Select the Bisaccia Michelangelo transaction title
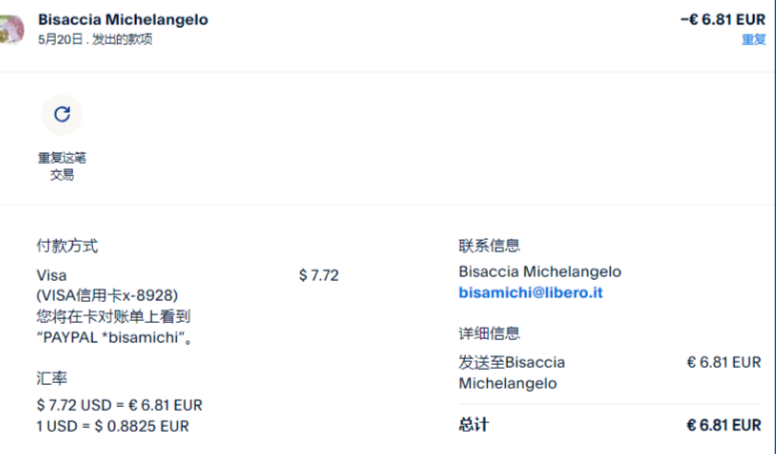 point(123,20)
